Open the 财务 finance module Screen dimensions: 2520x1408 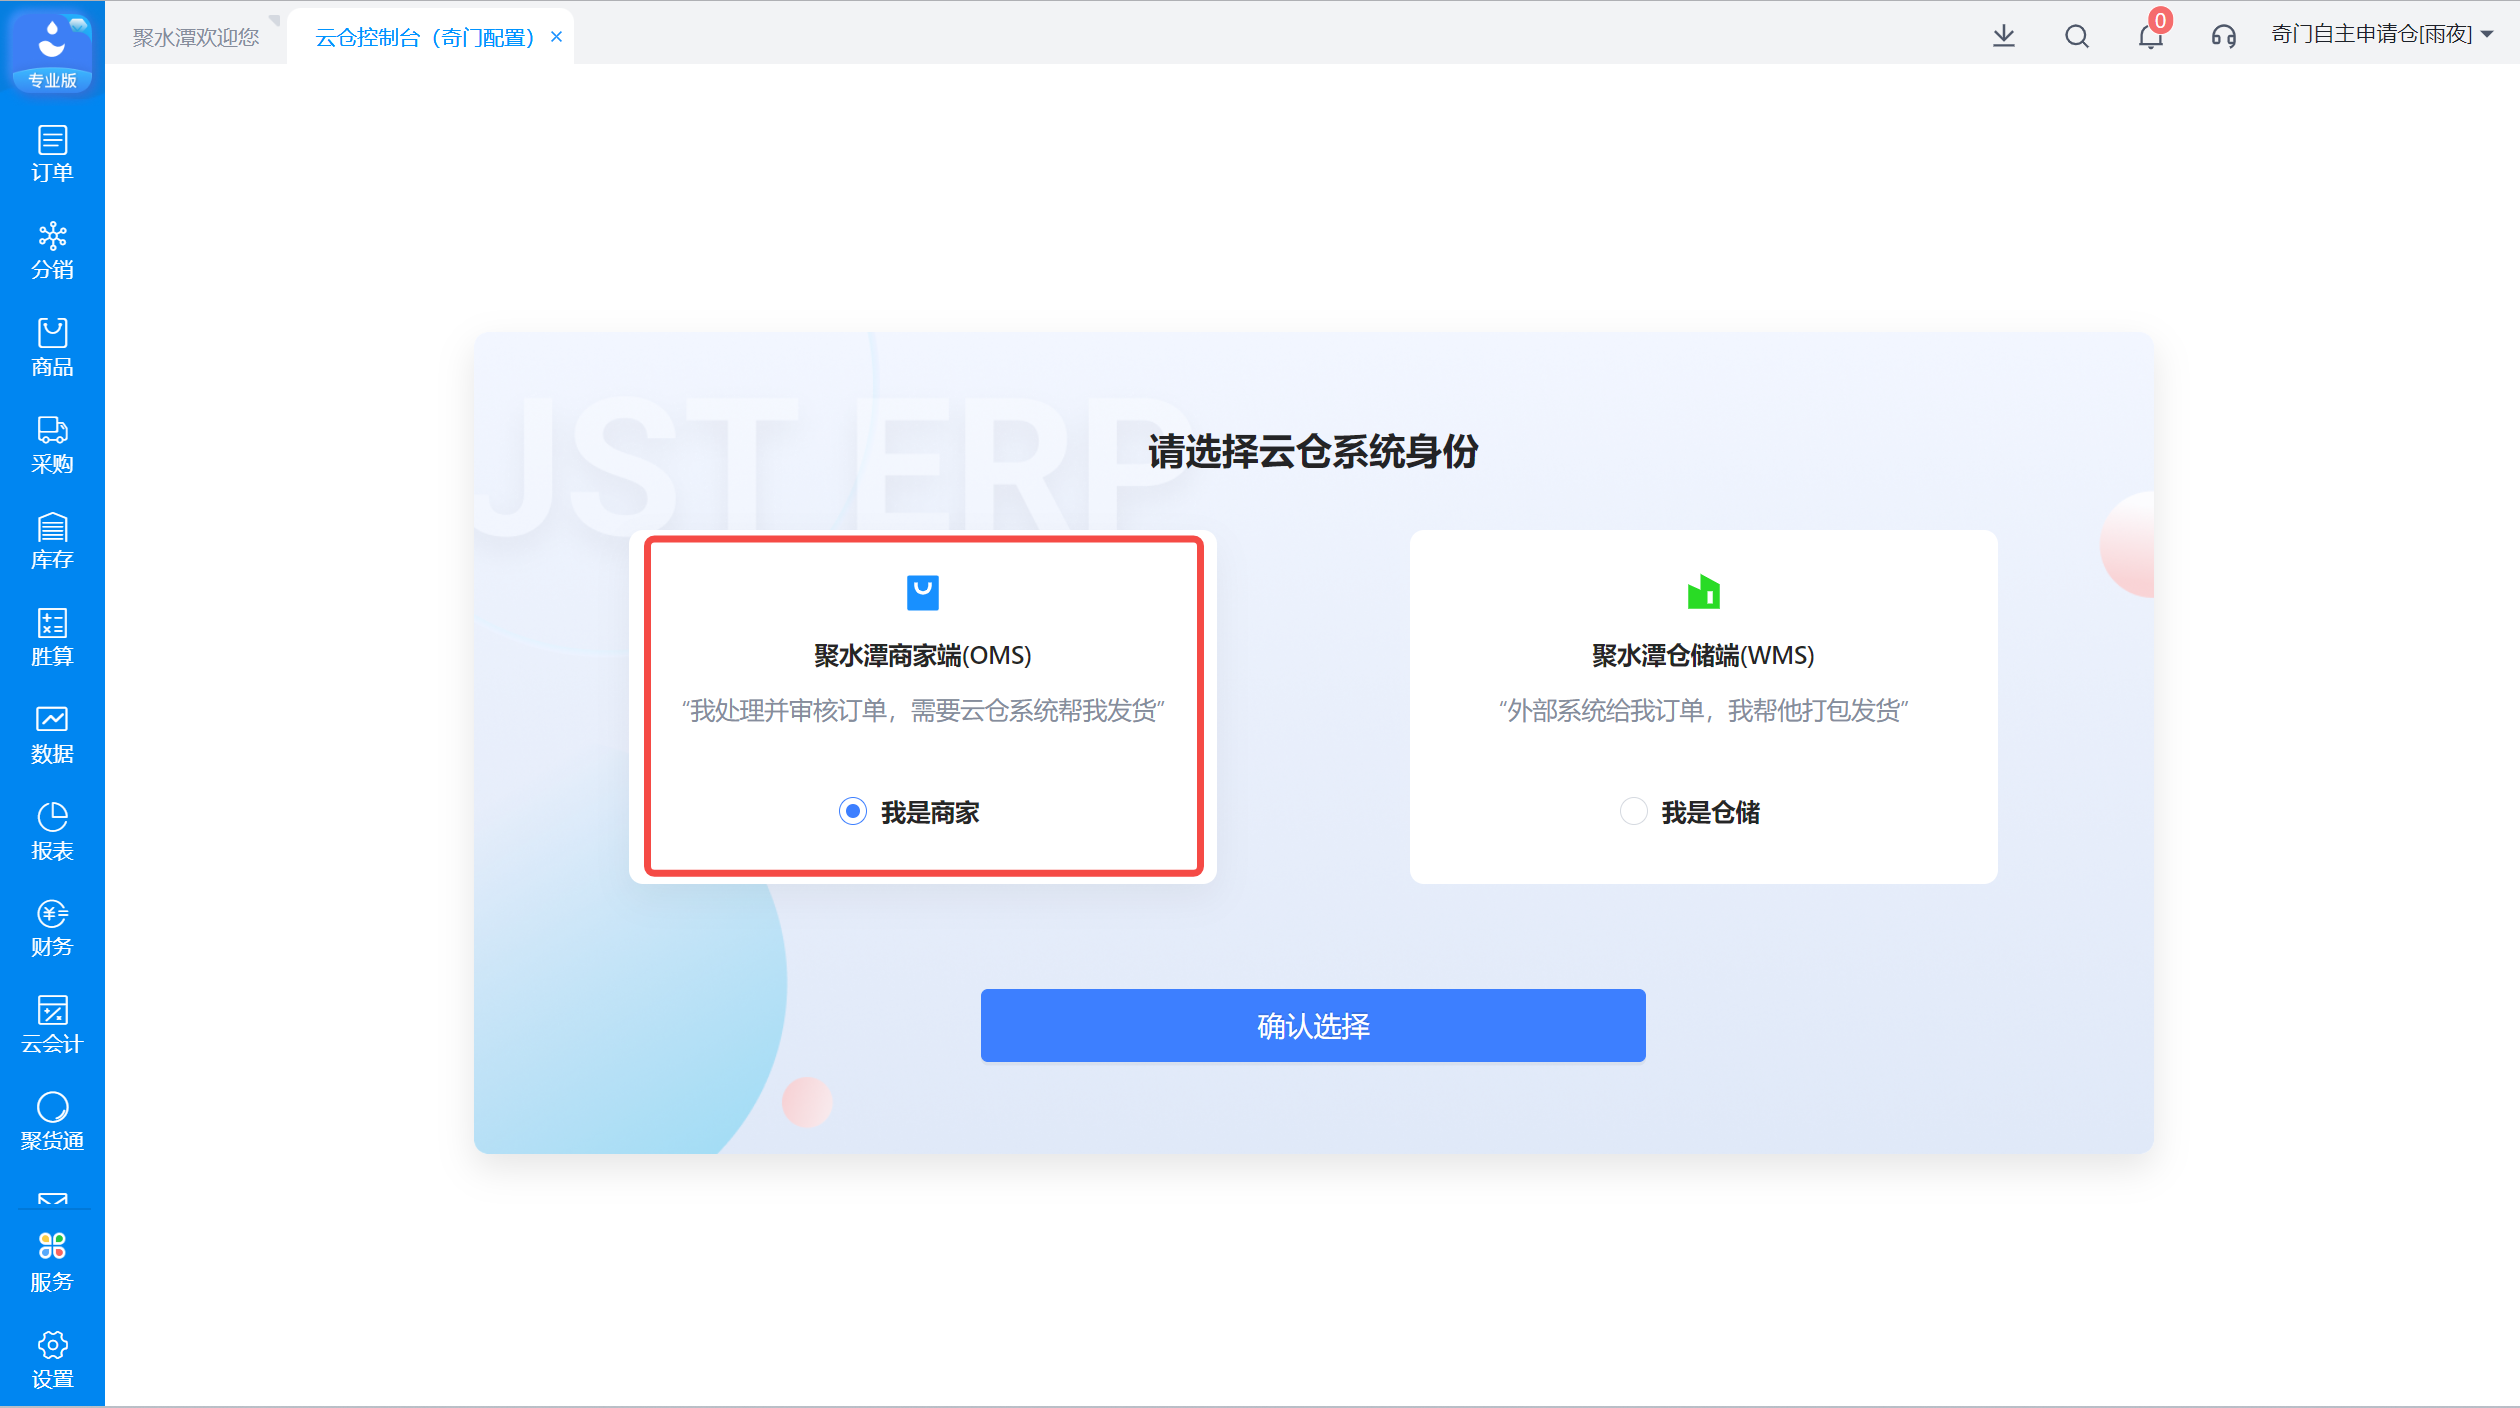(52, 928)
